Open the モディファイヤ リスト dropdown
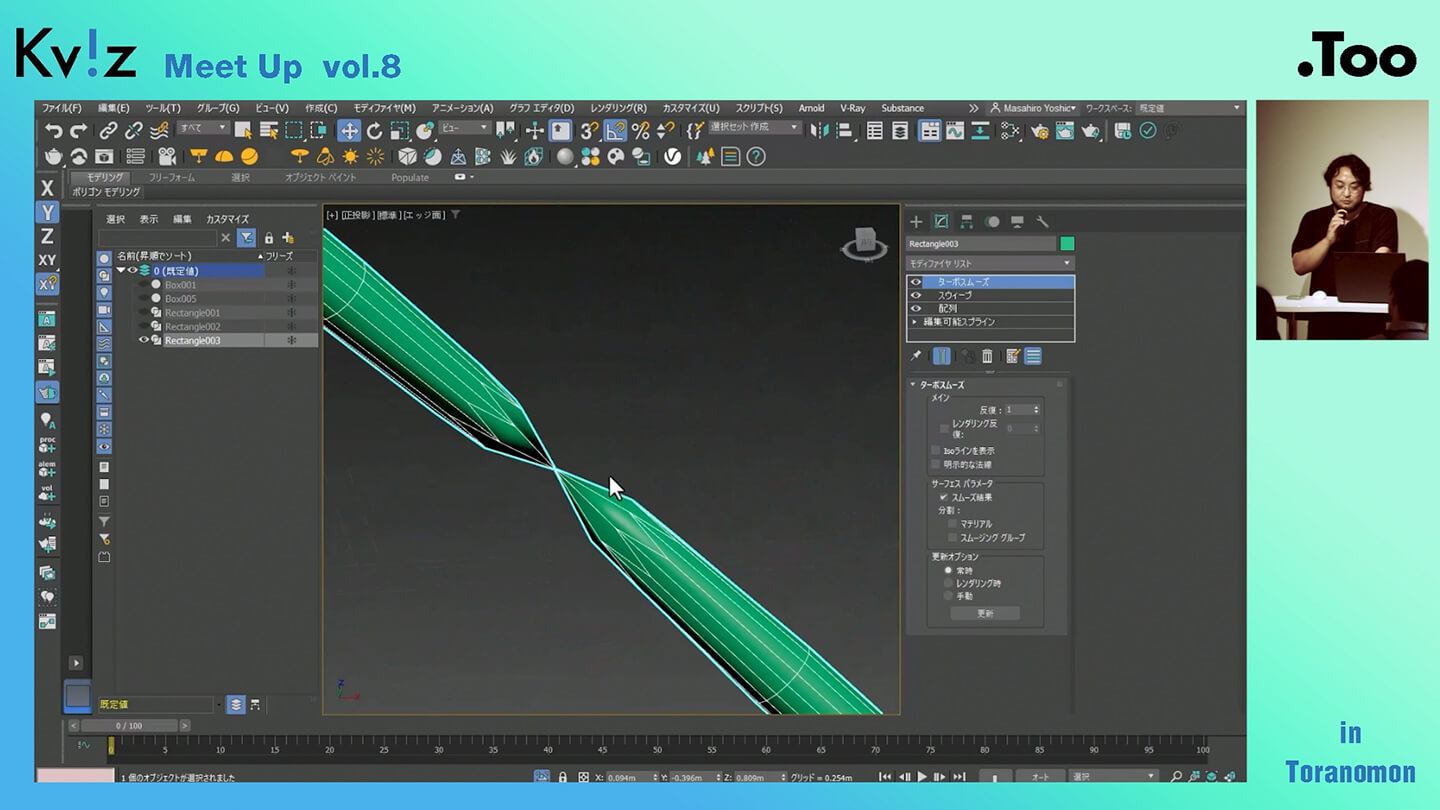The image size is (1440, 810). point(989,263)
